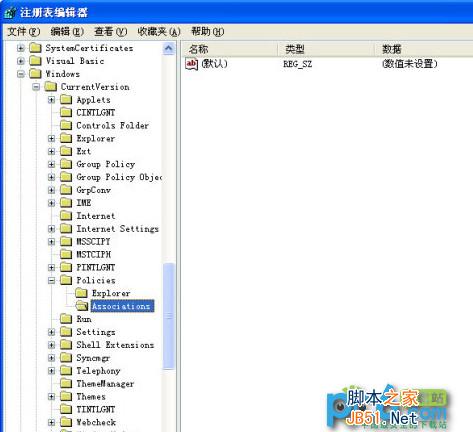Open the 收藏夹 menu
Screen dimensions: 473x432
coord(159,32)
